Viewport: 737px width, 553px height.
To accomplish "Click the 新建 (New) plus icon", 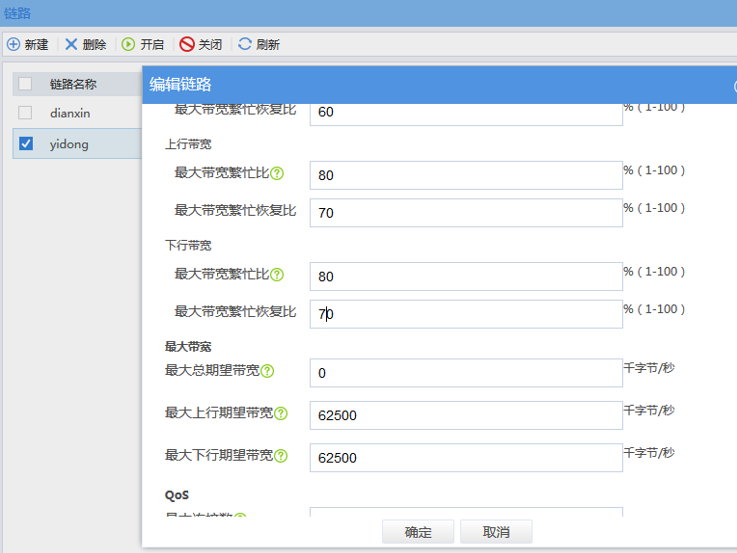I will pos(13,45).
